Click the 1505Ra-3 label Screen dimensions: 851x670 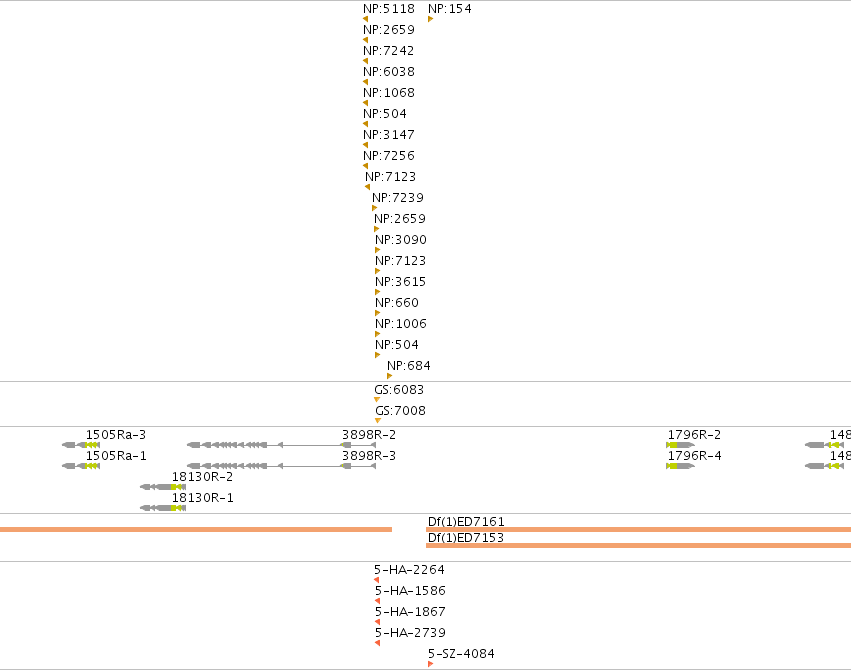(x=116, y=435)
